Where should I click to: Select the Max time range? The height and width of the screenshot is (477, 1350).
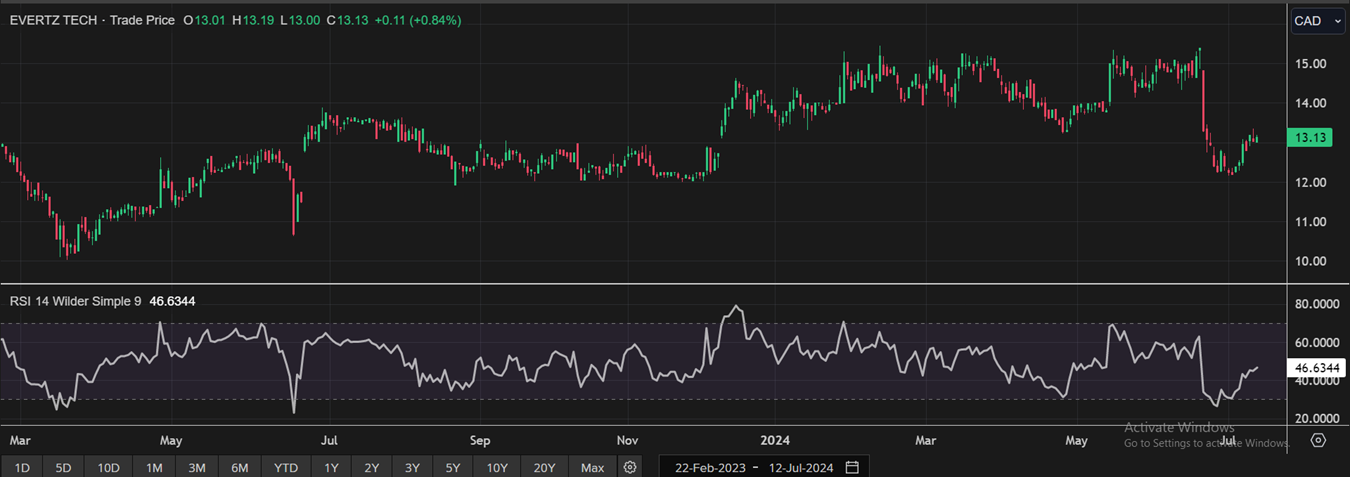(592, 467)
